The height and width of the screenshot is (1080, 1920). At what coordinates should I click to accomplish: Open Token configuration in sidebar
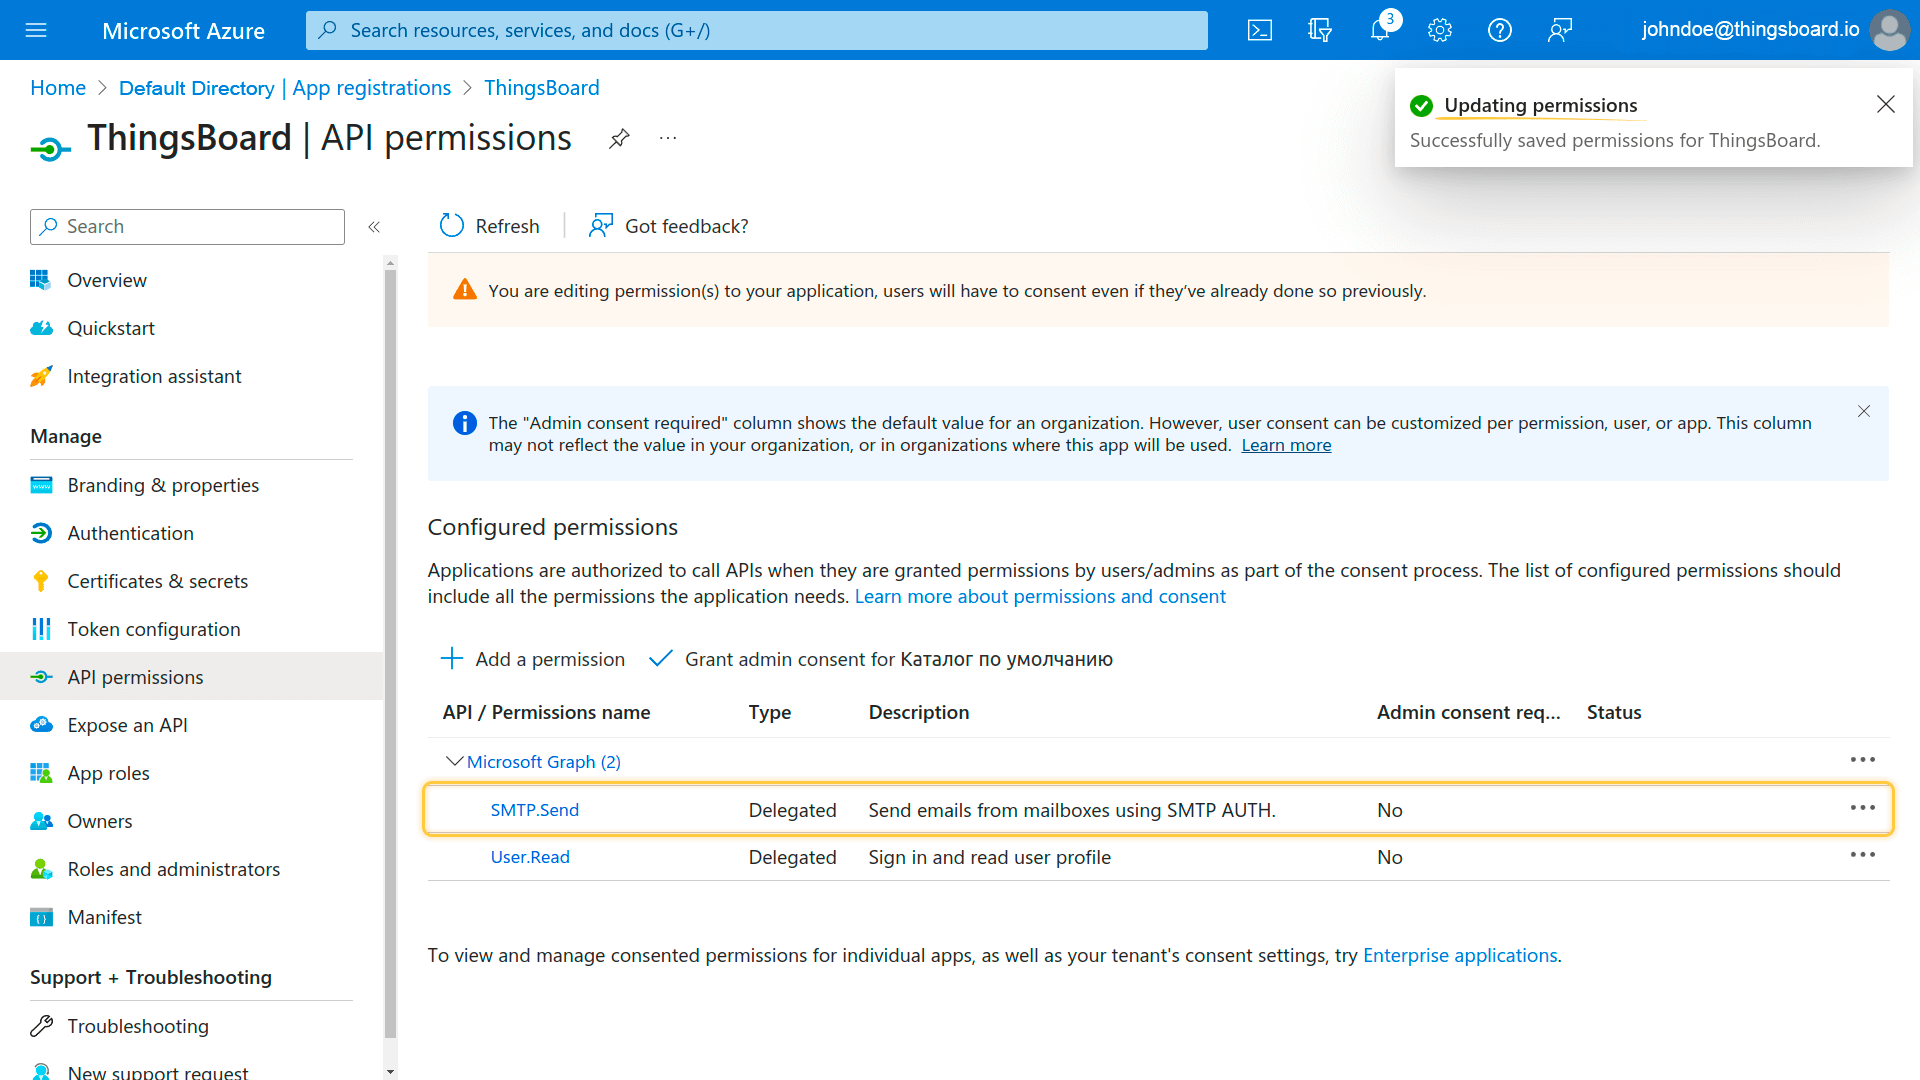(153, 629)
